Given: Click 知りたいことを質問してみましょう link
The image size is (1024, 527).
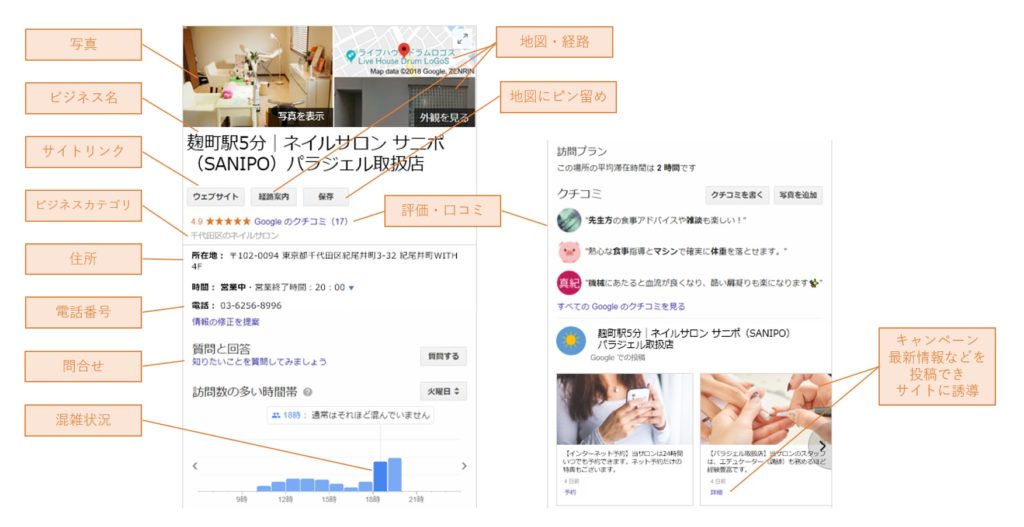Looking at the screenshot, I should click(x=259, y=362).
